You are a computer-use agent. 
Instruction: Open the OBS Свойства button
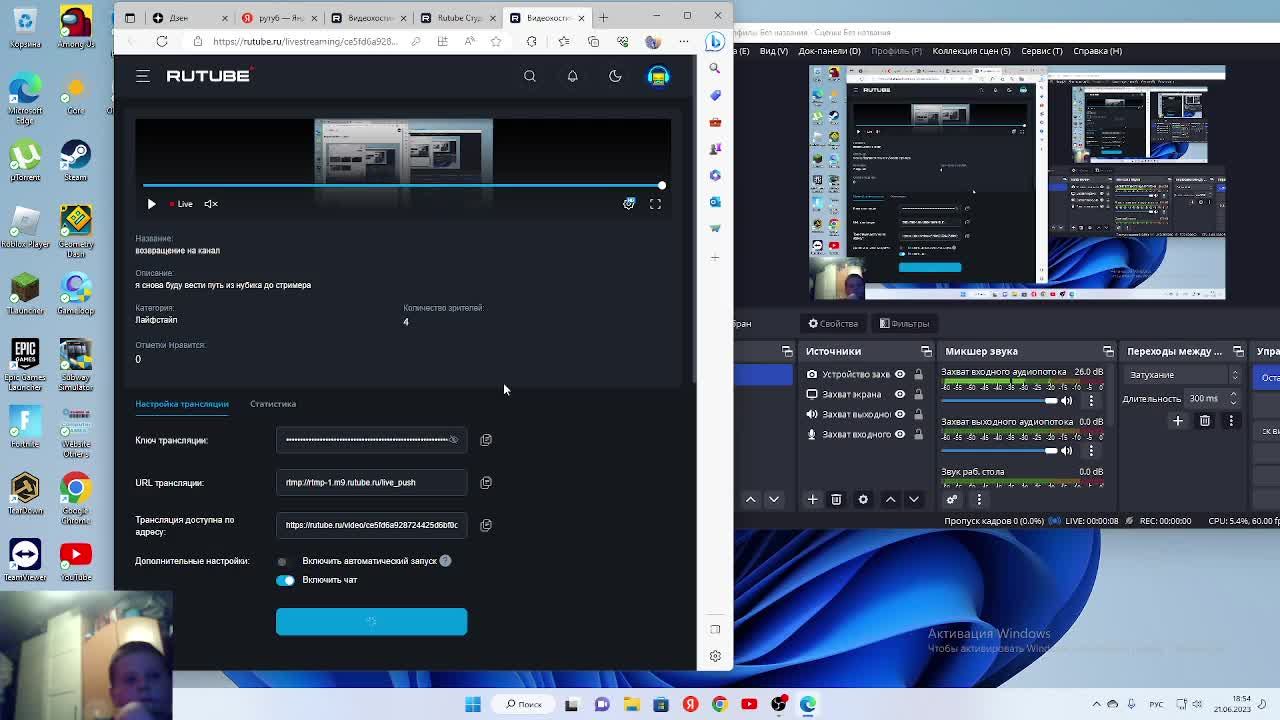pos(833,323)
